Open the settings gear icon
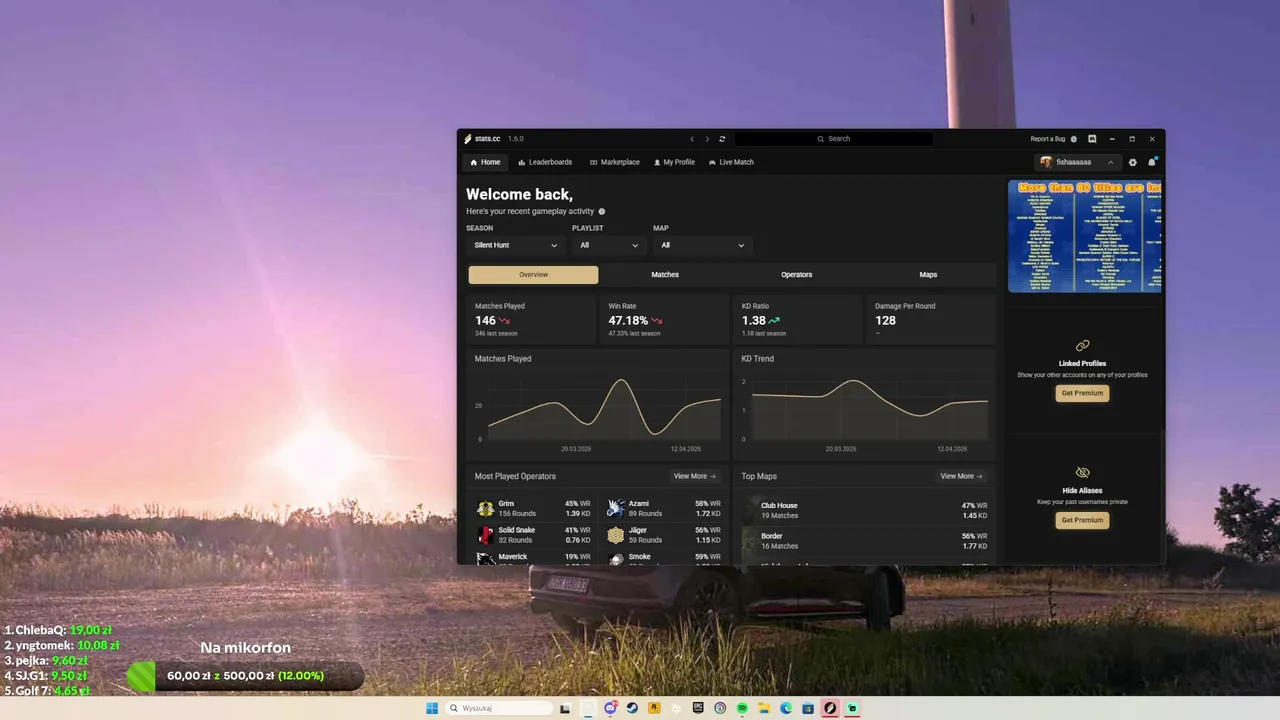1280x720 pixels. [x=1133, y=162]
